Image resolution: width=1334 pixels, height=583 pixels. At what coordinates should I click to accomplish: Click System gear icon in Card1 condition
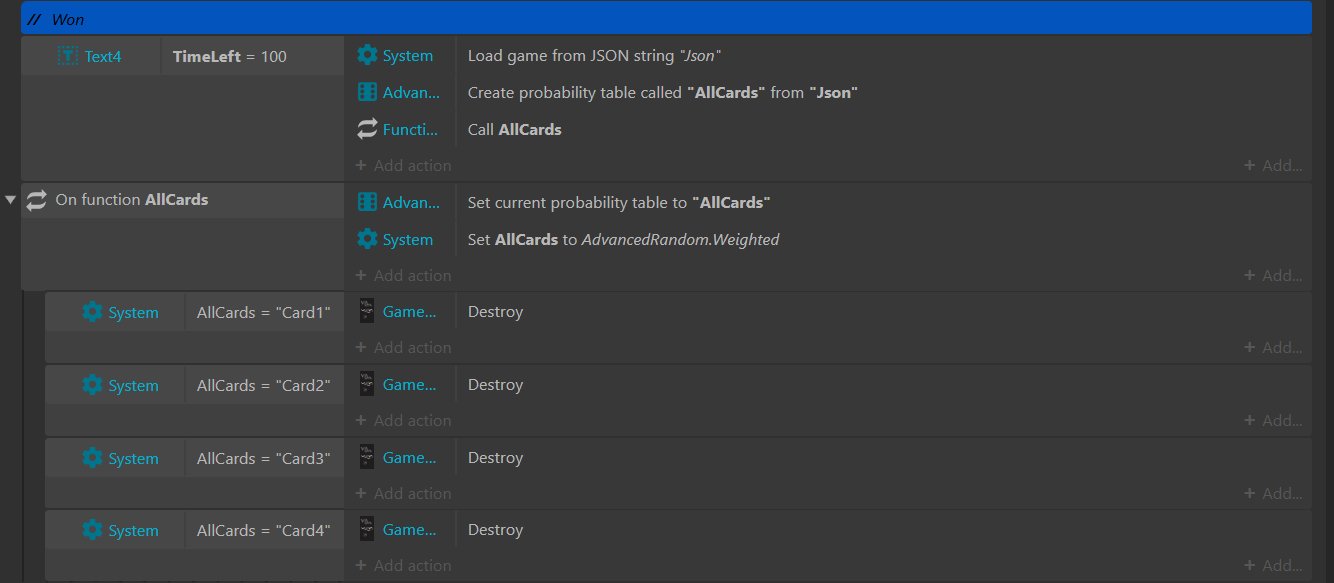(92, 312)
